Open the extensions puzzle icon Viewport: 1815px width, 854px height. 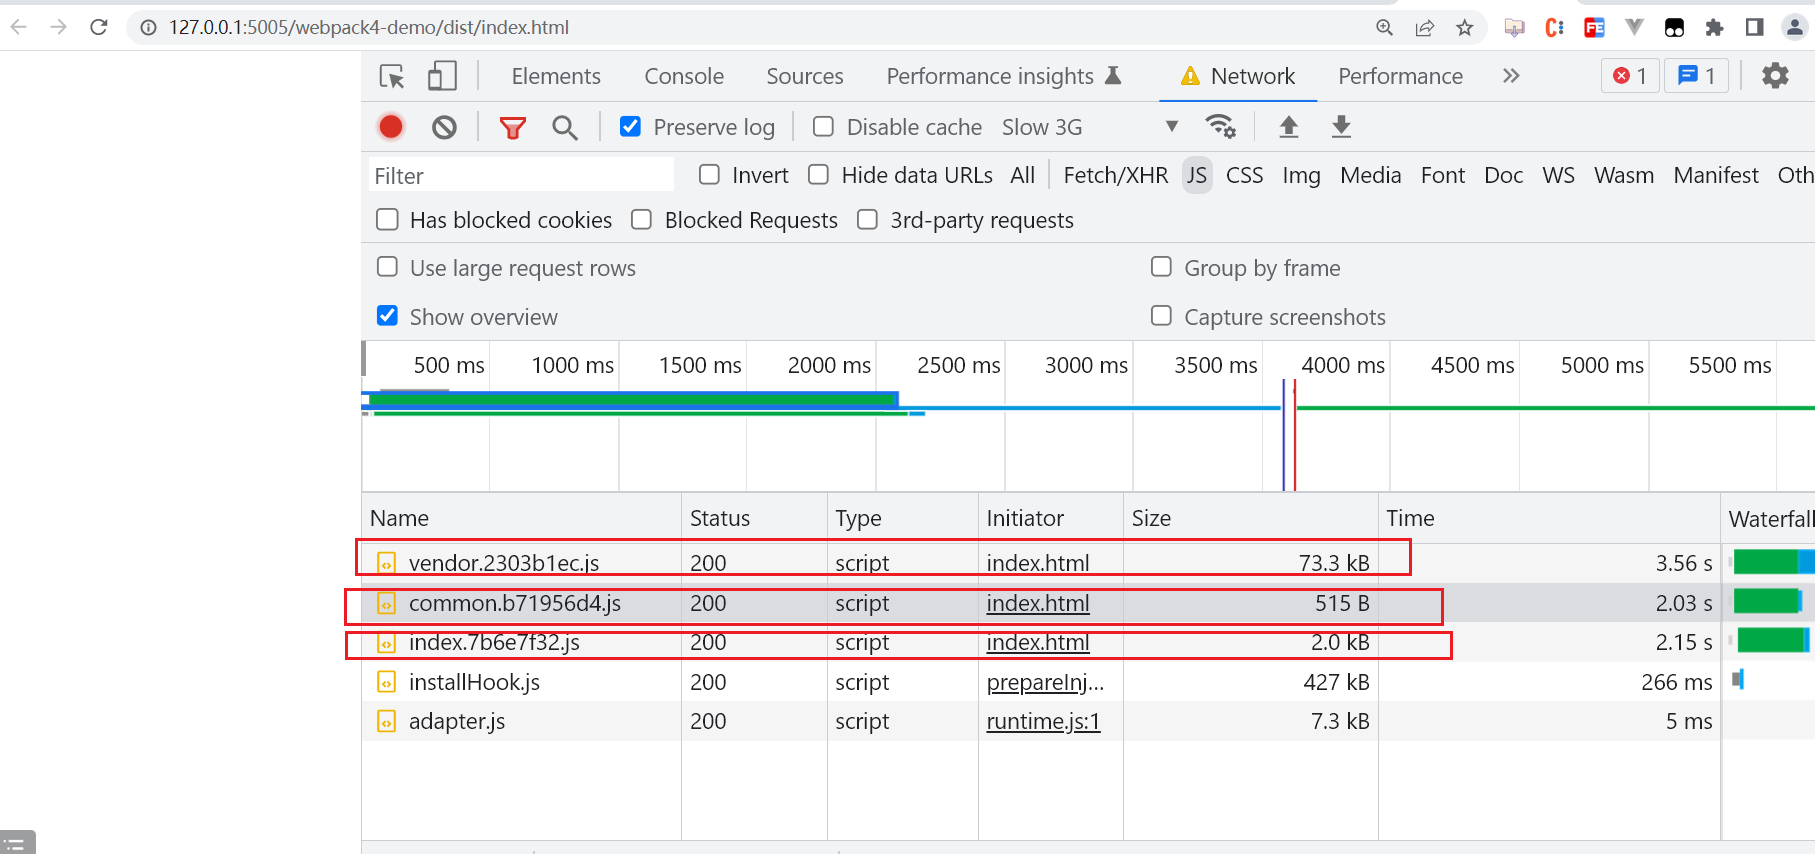click(1714, 28)
